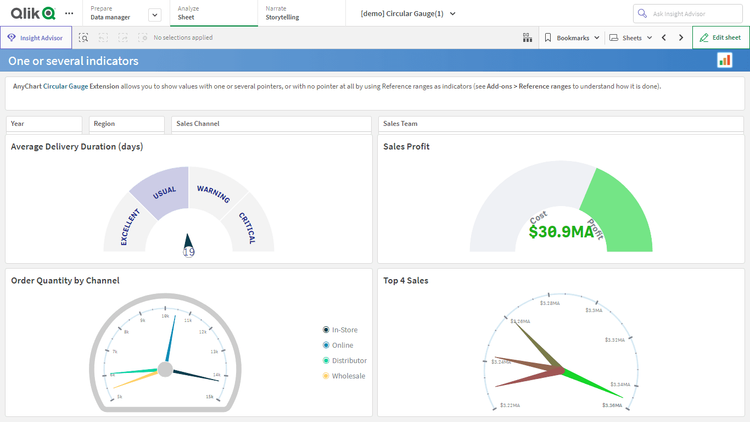Click the bar chart icon in sheet title
The width and height of the screenshot is (750, 422).
[724, 60]
